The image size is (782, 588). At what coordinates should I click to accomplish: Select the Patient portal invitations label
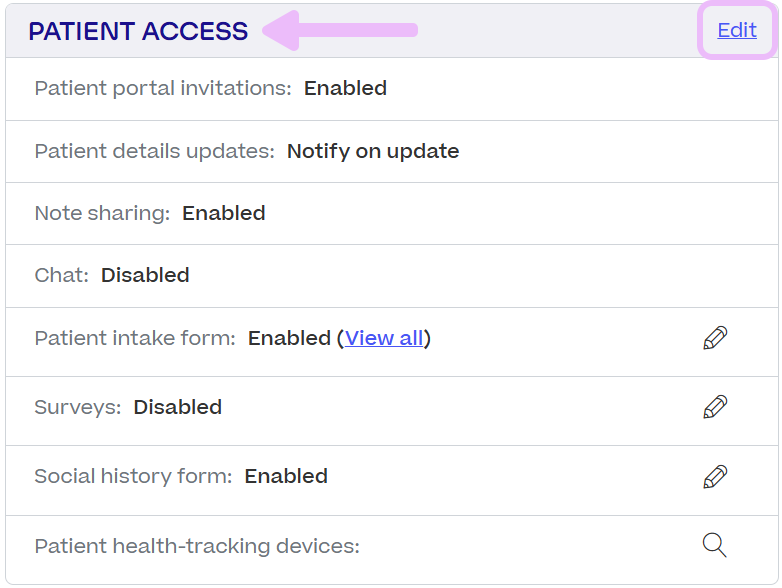[163, 88]
